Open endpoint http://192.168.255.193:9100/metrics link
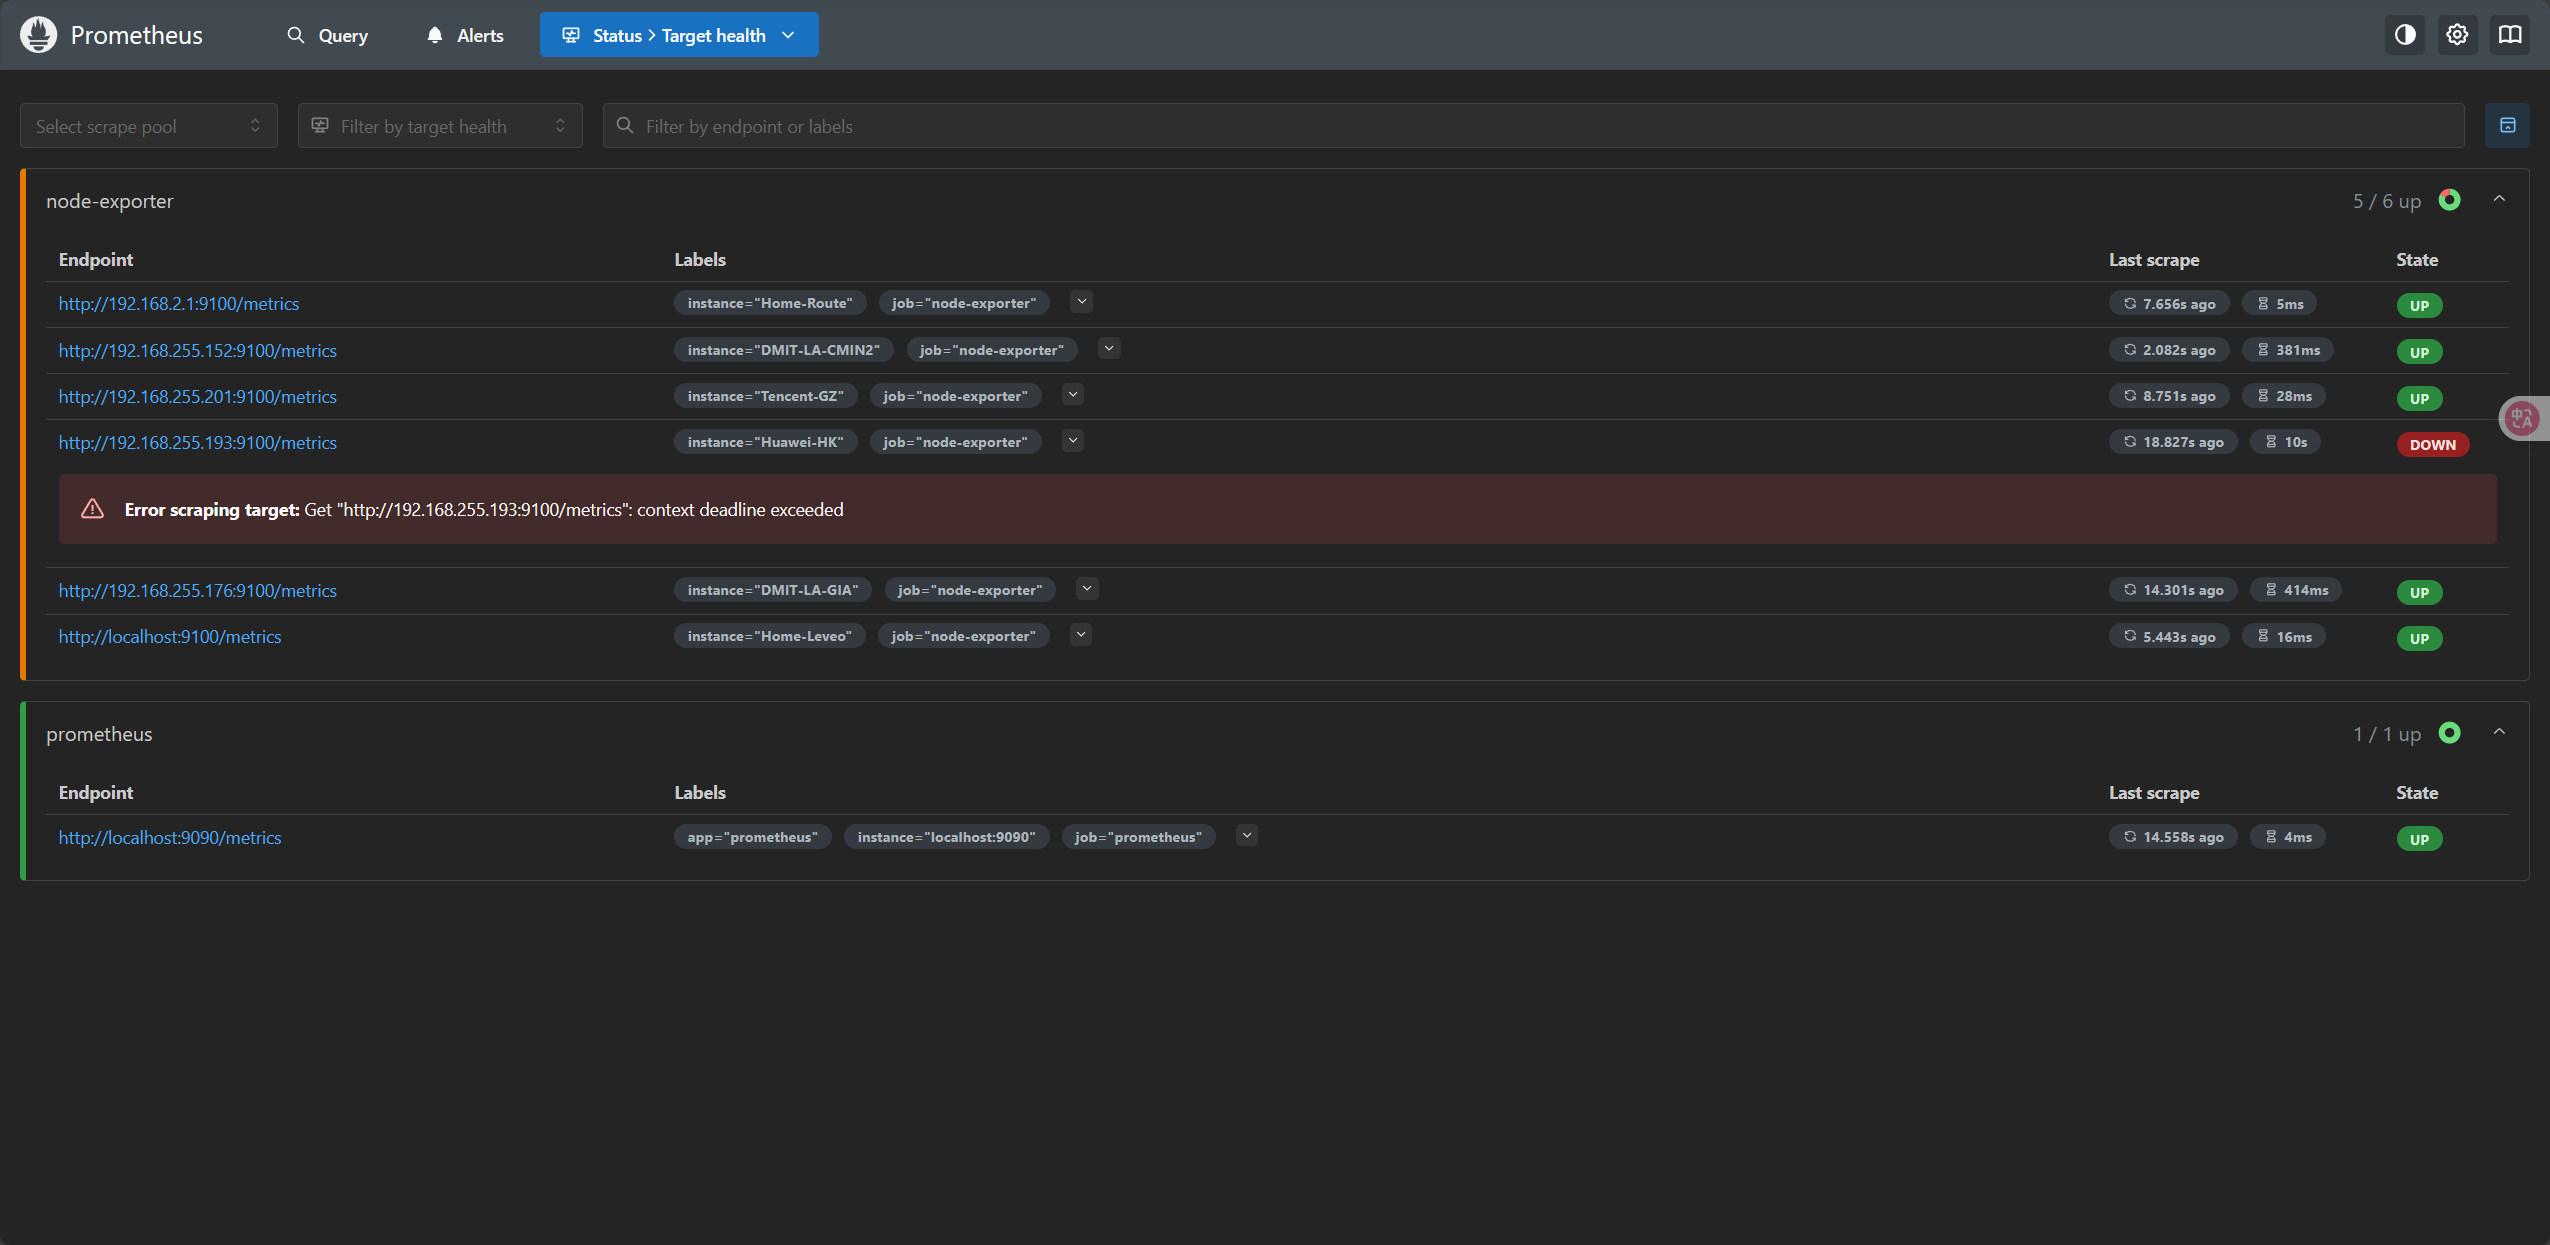The image size is (2550, 1245). coord(198,442)
